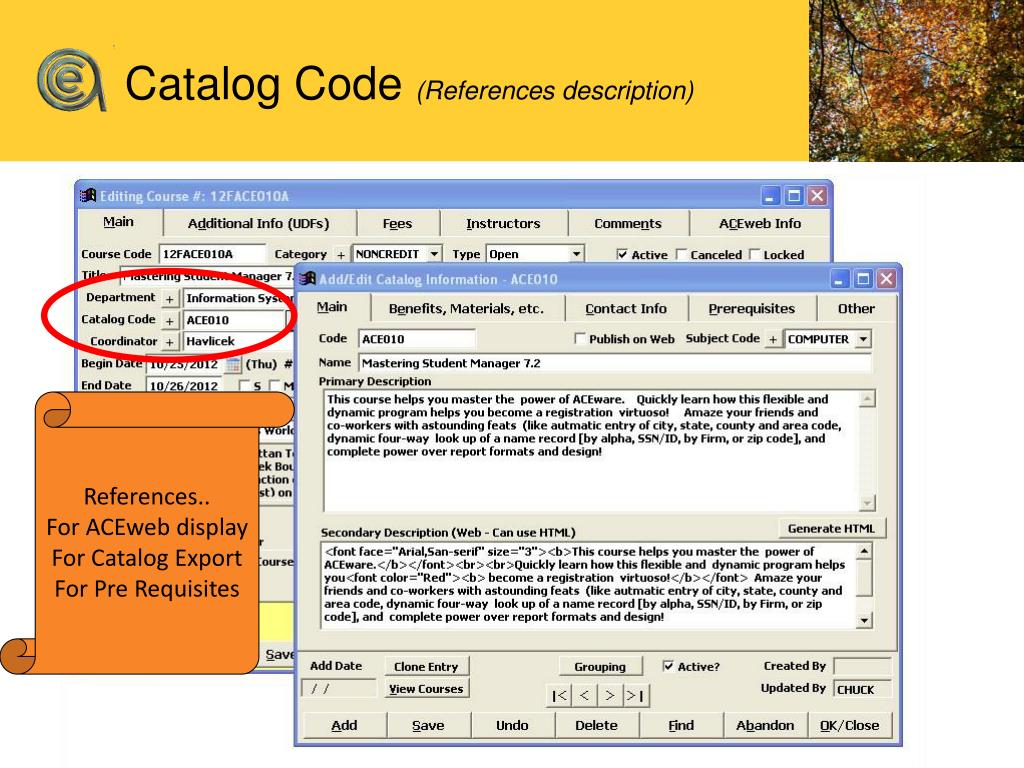The width and height of the screenshot is (1024, 768).
Task: Click the Created By field
Action: [x=862, y=666]
